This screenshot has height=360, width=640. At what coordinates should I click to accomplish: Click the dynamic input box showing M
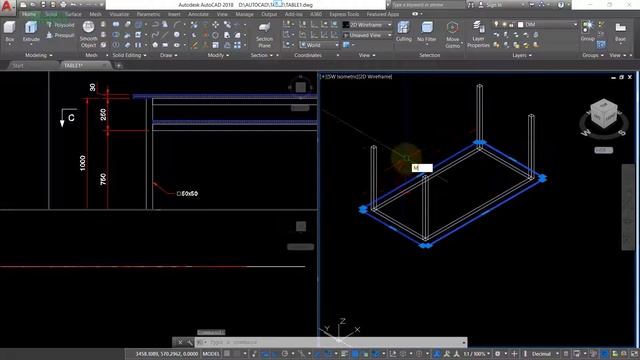[x=422, y=168]
